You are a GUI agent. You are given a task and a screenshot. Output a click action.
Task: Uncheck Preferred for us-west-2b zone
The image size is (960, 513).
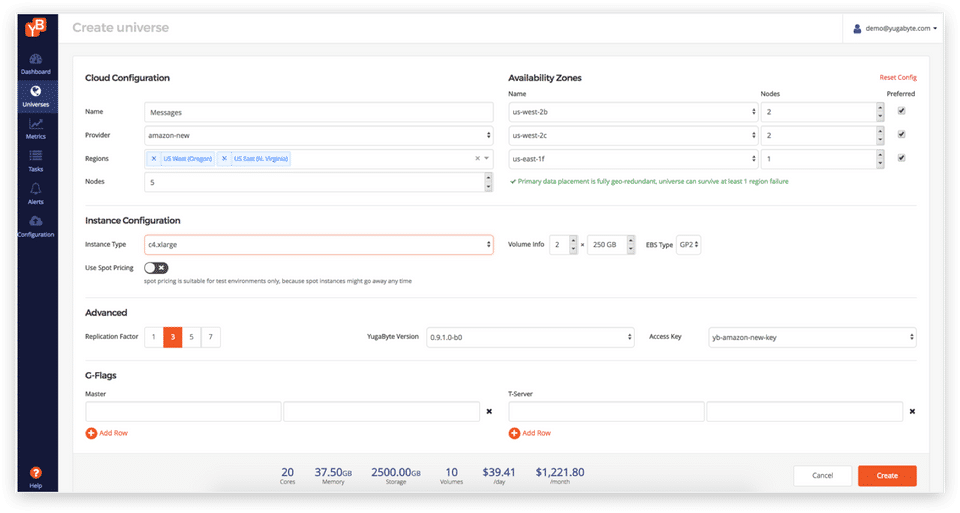(901, 111)
